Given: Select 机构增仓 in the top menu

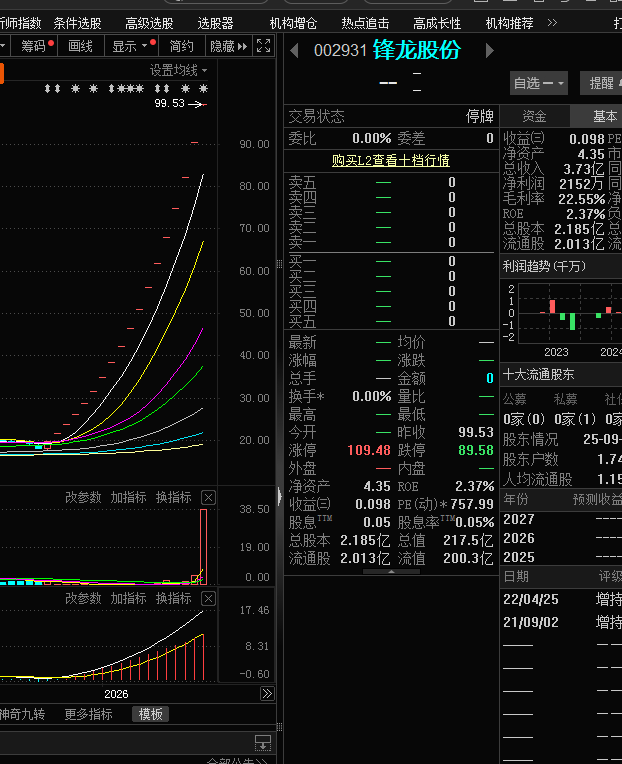Looking at the screenshot, I should [293, 23].
